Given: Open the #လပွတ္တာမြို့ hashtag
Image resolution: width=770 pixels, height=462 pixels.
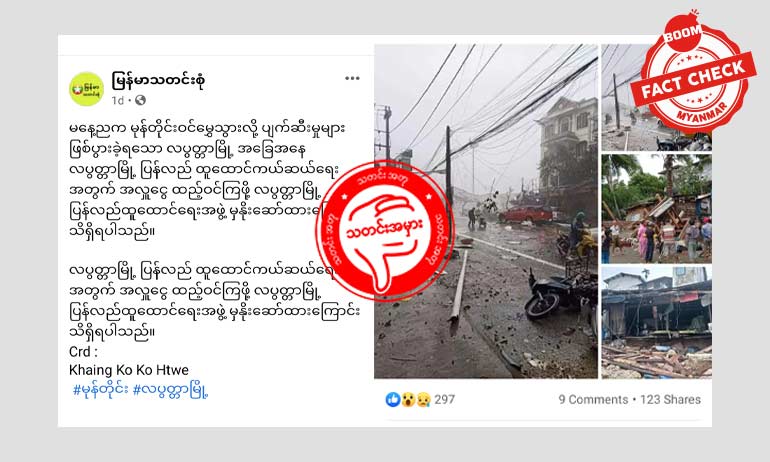Looking at the screenshot, I should pos(171,391).
